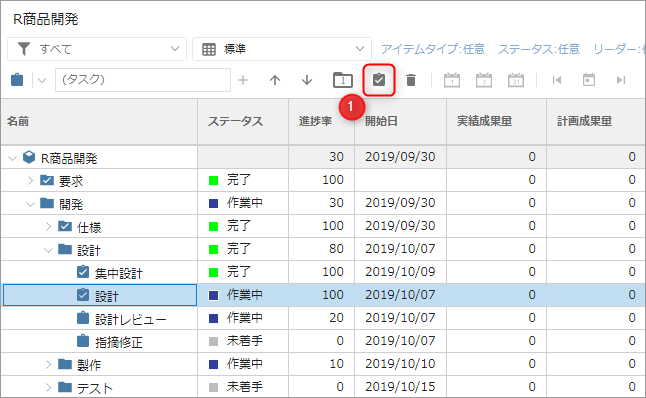The image size is (646, 398).
Task: Click the today calendar icon
Action: (589, 80)
